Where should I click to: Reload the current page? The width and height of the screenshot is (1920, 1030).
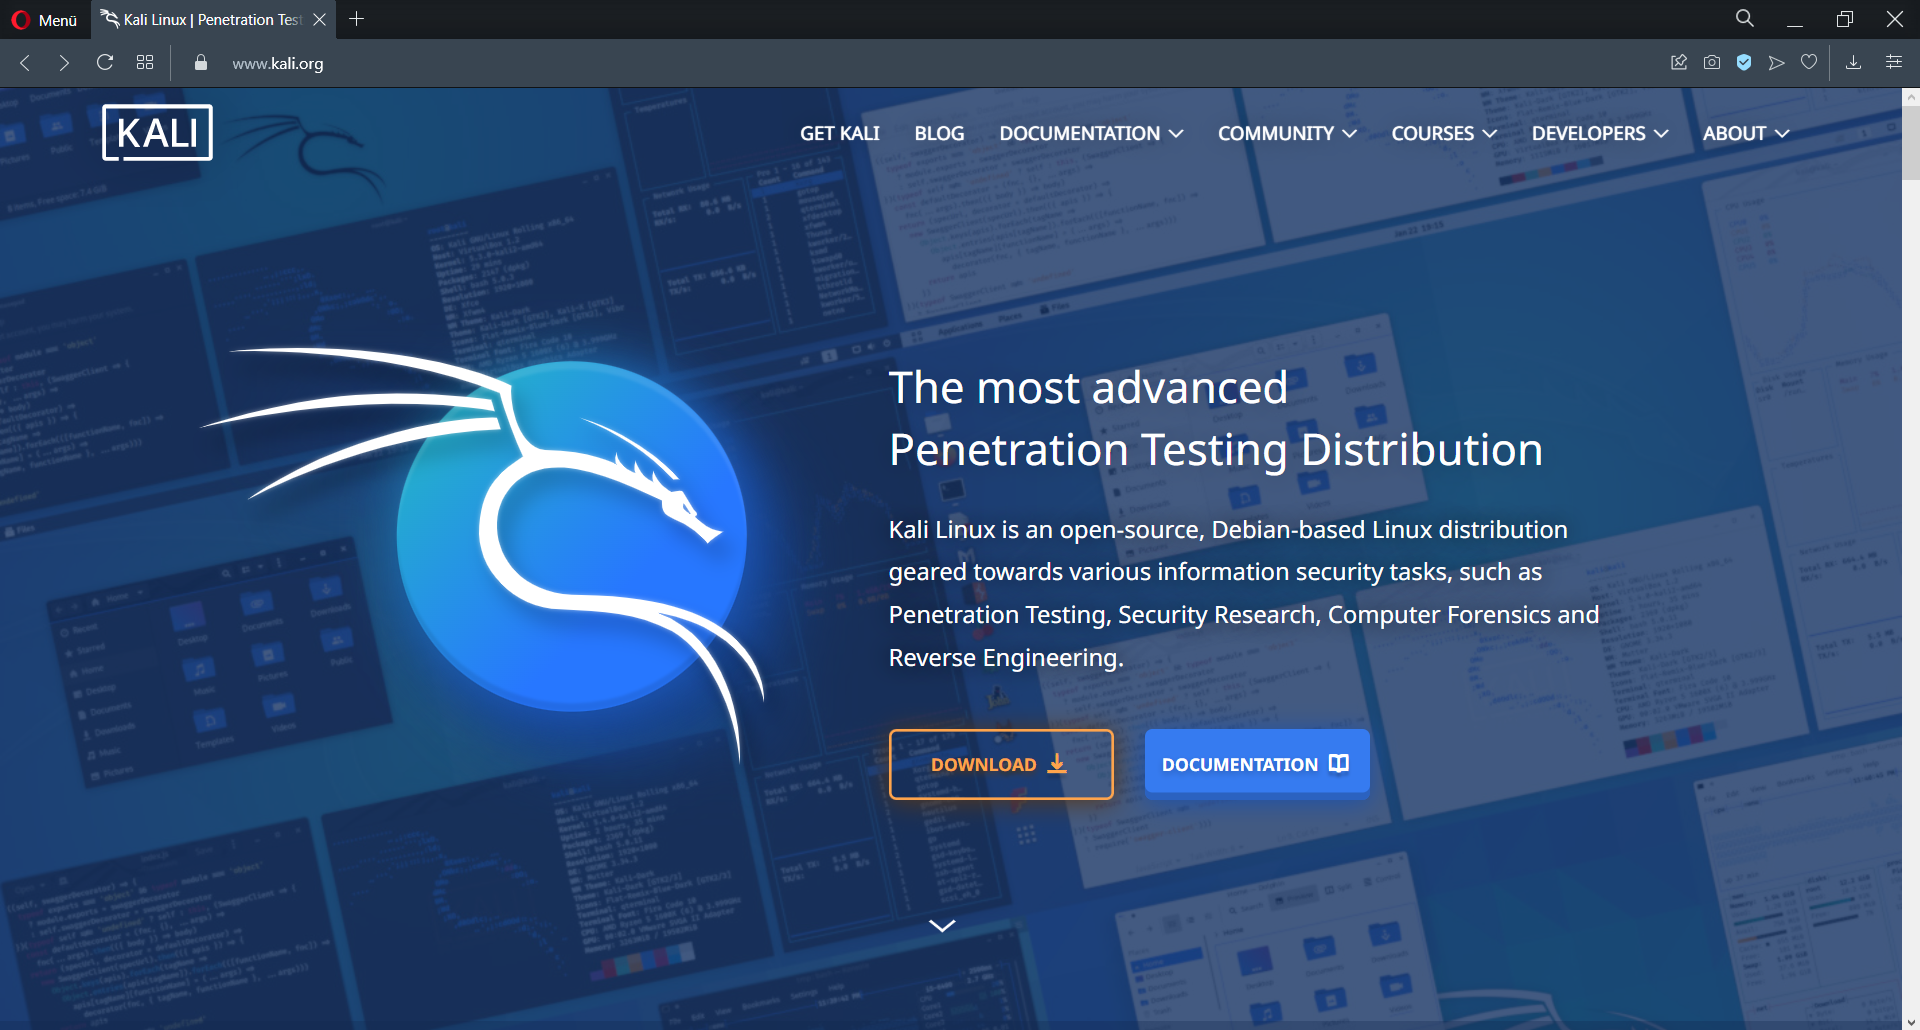pyautogui.click(x=105, y=62)
